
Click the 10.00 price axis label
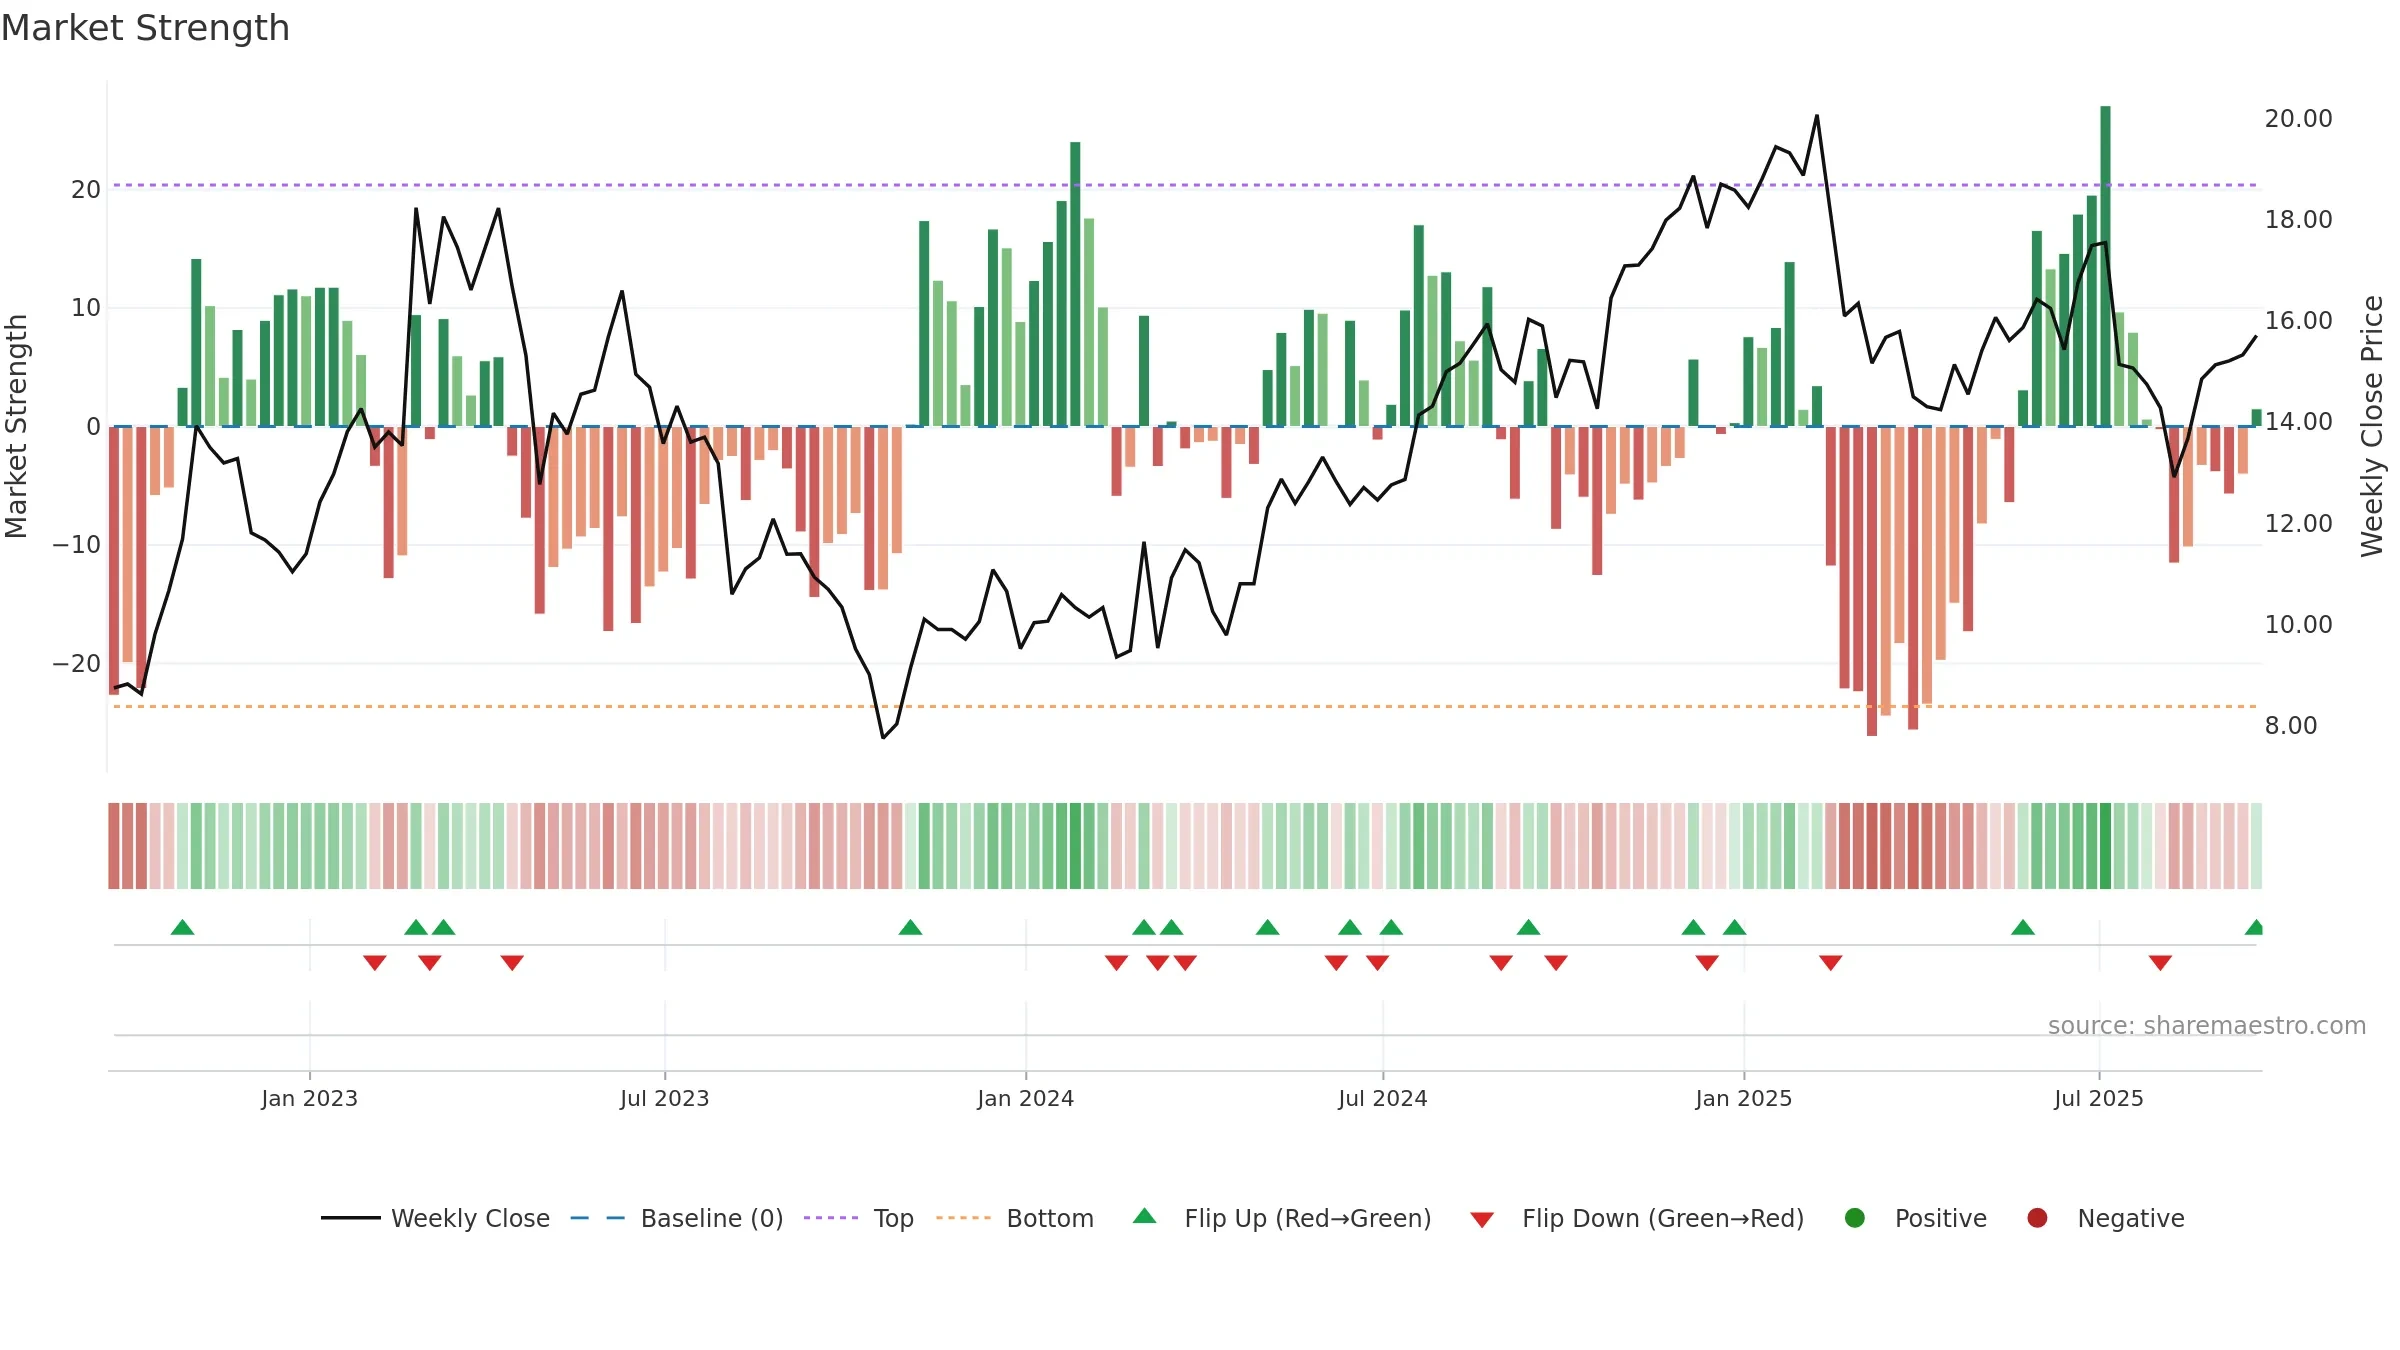click(x=2299, y=624)
